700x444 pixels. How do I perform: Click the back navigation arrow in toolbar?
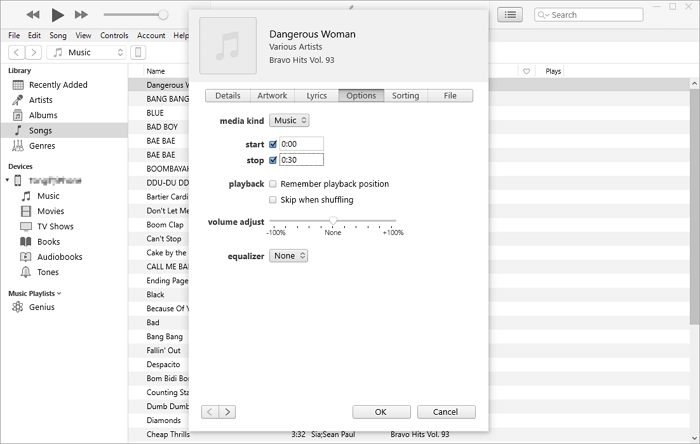[17, 52]
